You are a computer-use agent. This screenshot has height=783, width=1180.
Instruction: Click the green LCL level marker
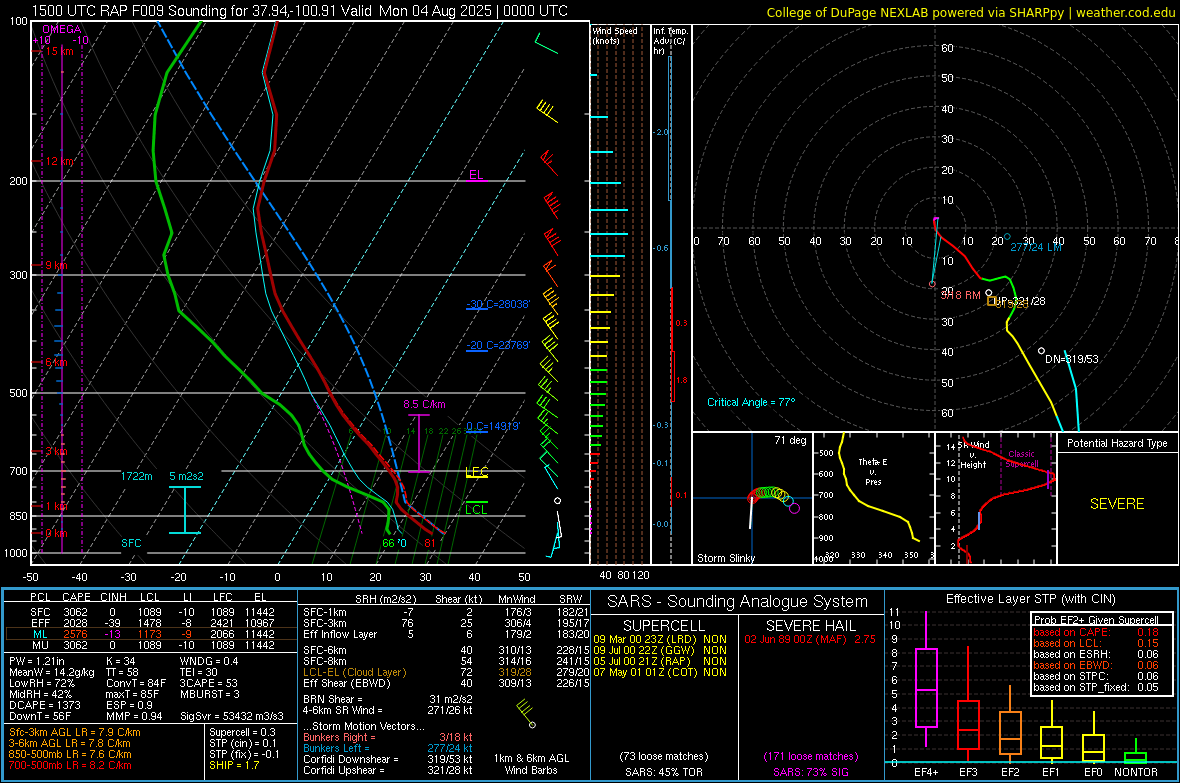click(476, 507)
